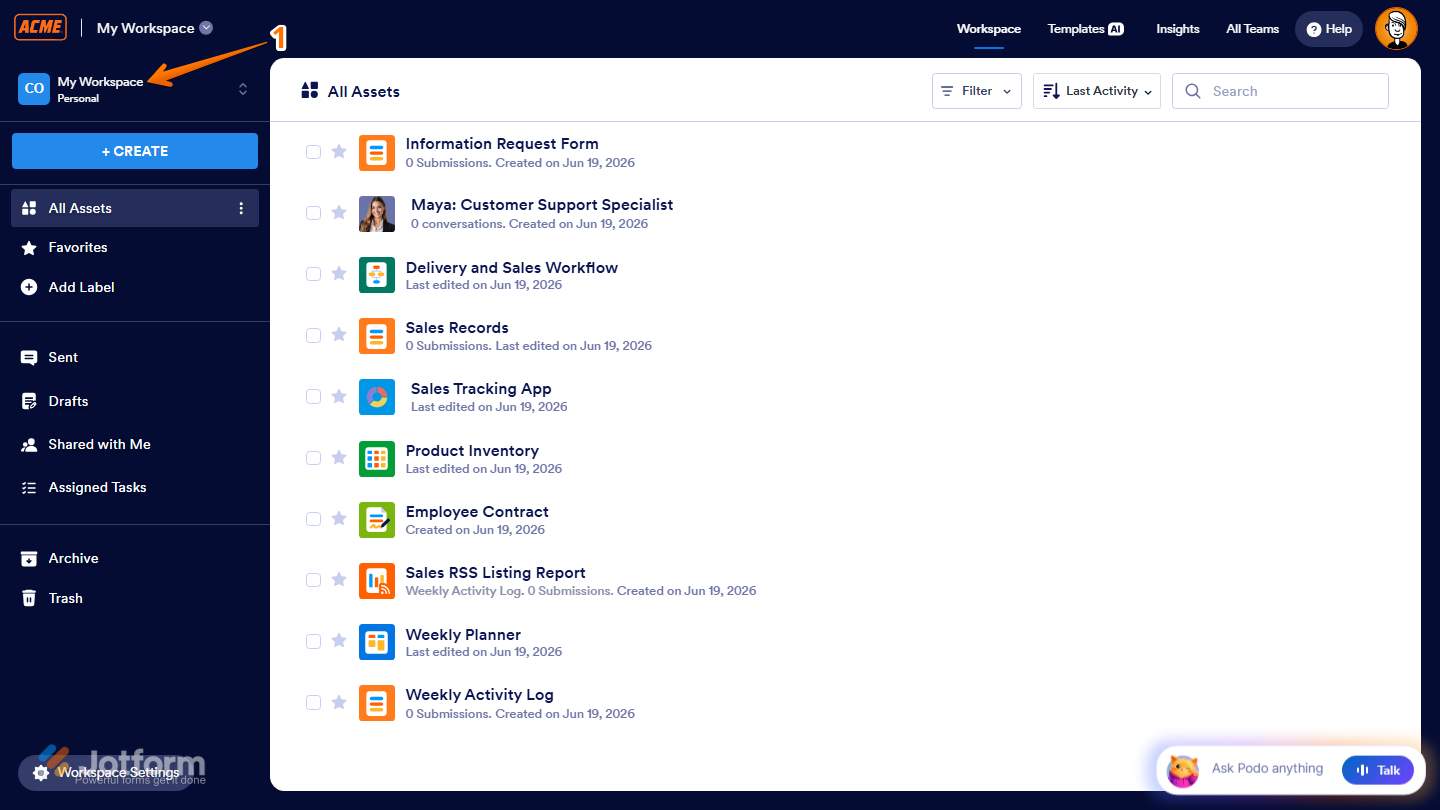This screenshot has height=810, width=1440.
Task: Check the Sales RSS Listing Report box
Action: (x=313, y=580)
